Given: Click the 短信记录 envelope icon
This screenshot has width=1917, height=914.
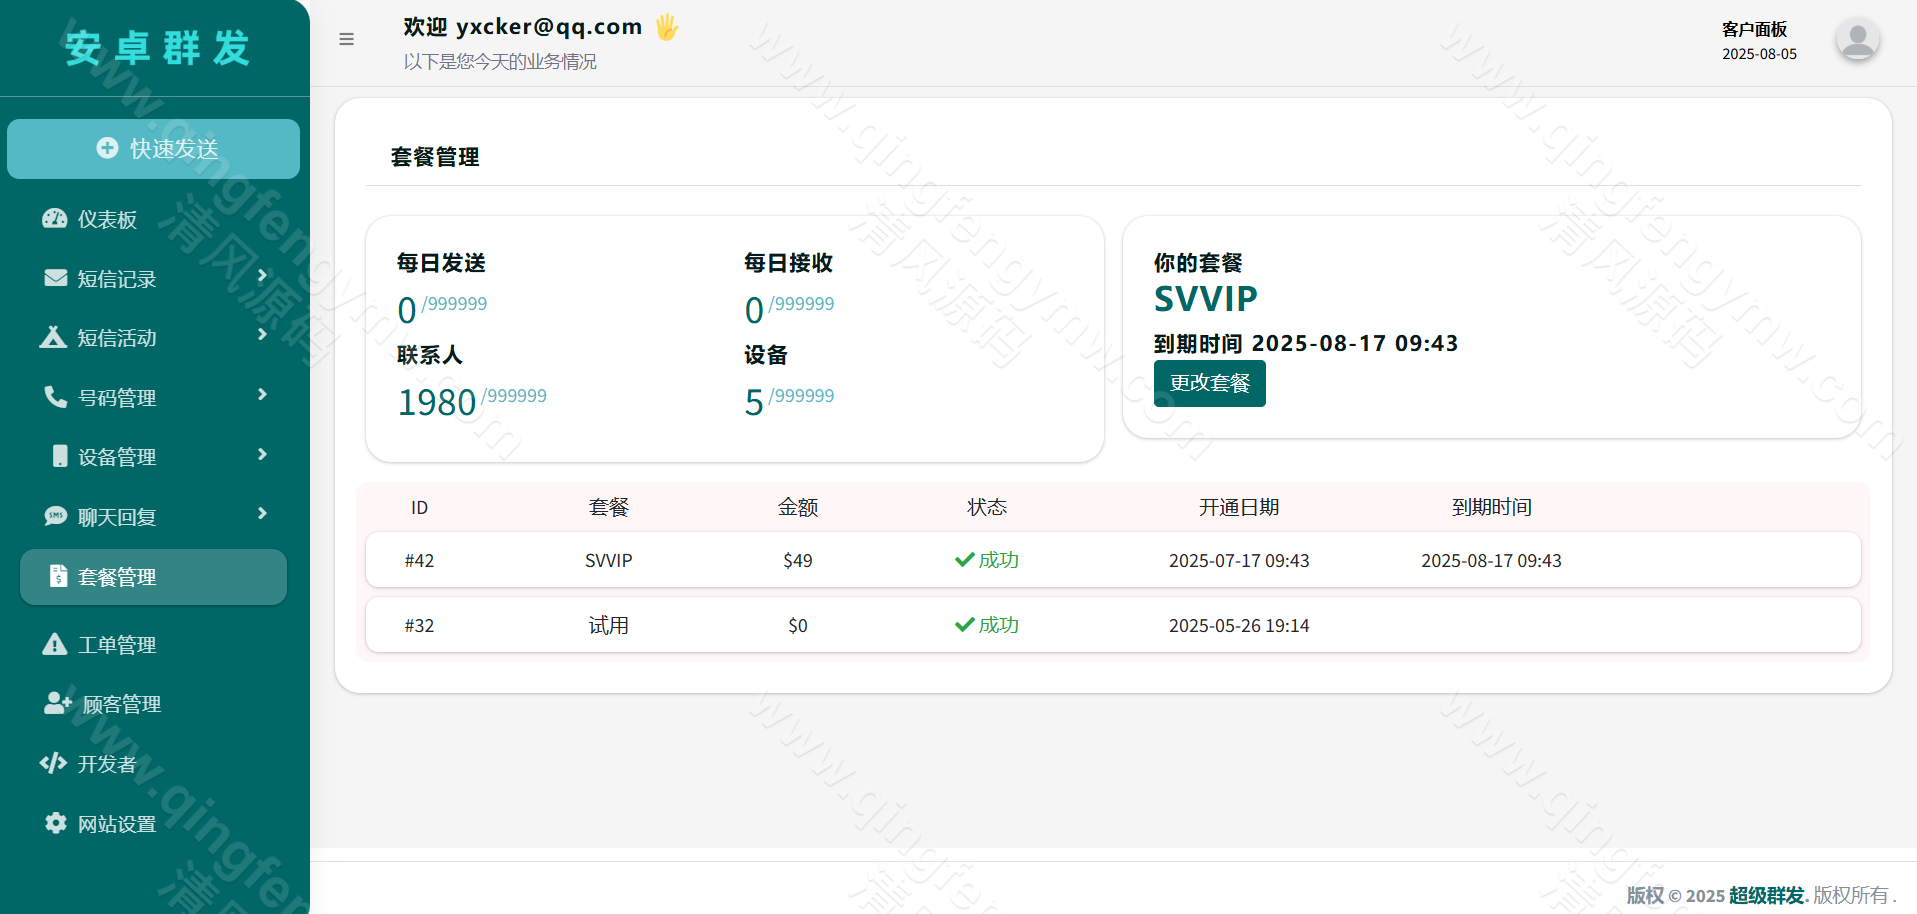Looking at the screenshot, I should pyautogui.click(x=56, y=278).
